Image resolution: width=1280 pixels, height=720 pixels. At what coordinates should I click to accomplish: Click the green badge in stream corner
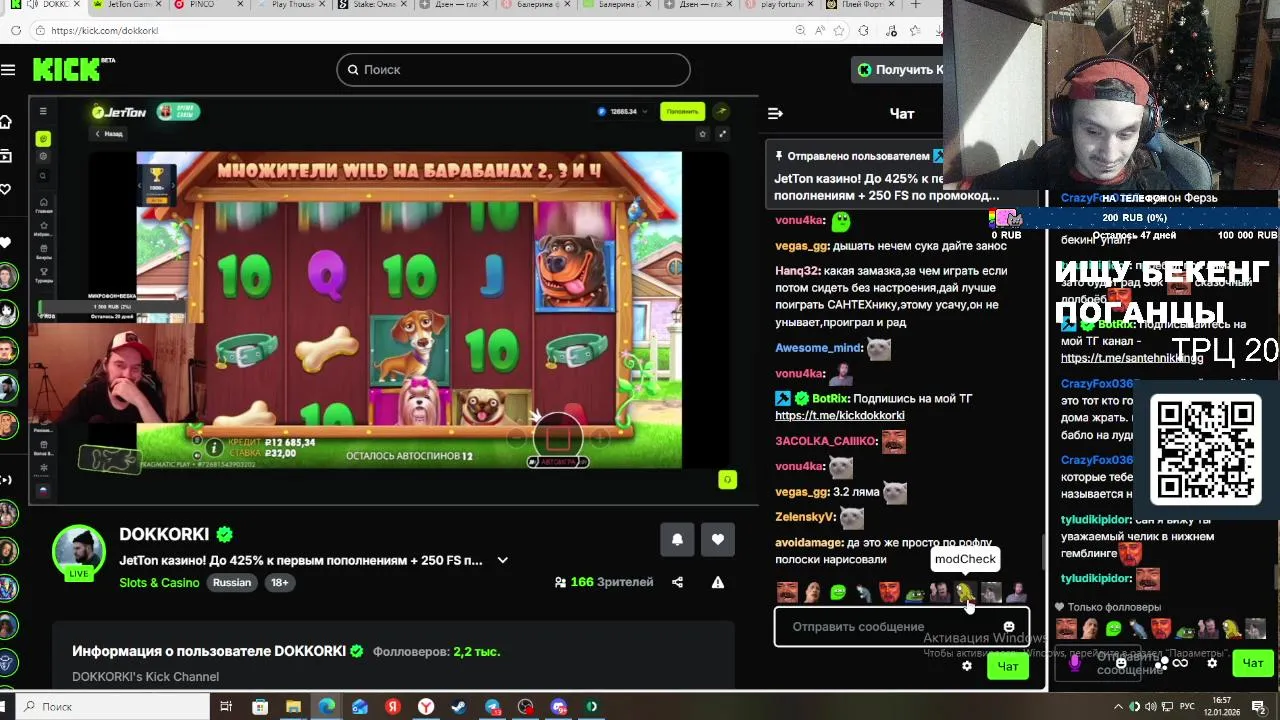pyautogui.click(x=727, y=480)
